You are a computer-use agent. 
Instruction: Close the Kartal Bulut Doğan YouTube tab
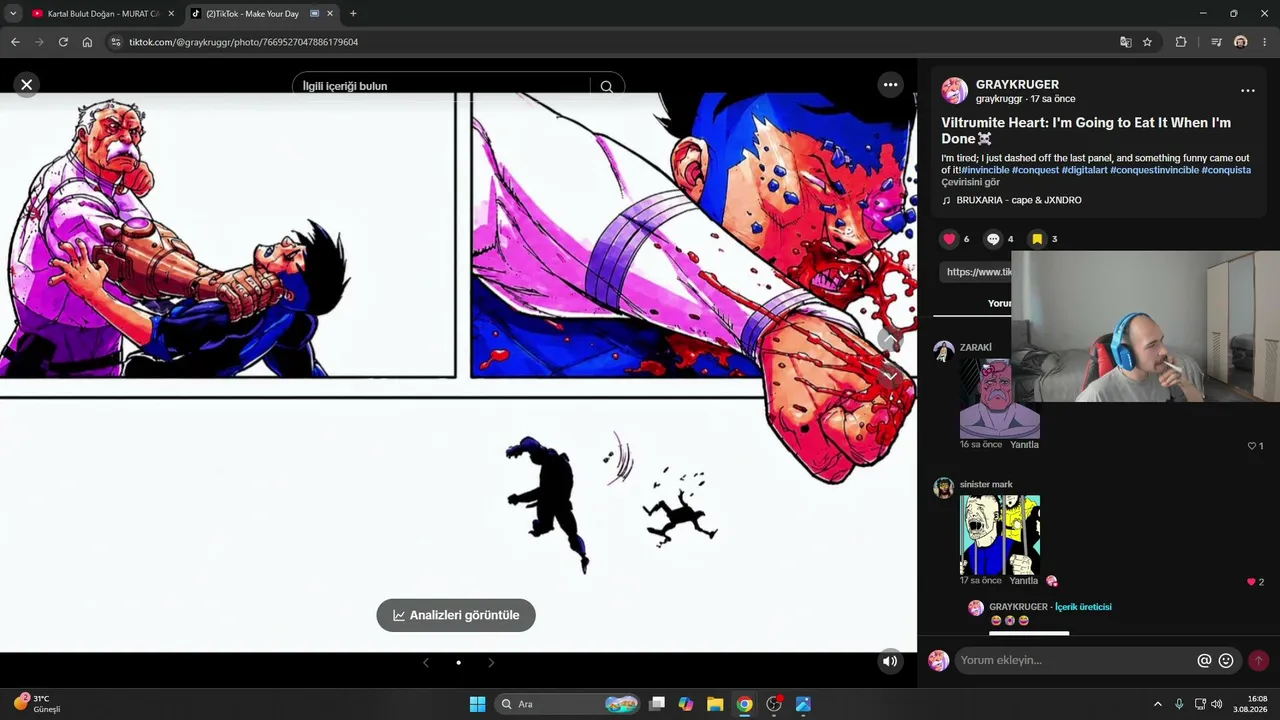[171, 14]
